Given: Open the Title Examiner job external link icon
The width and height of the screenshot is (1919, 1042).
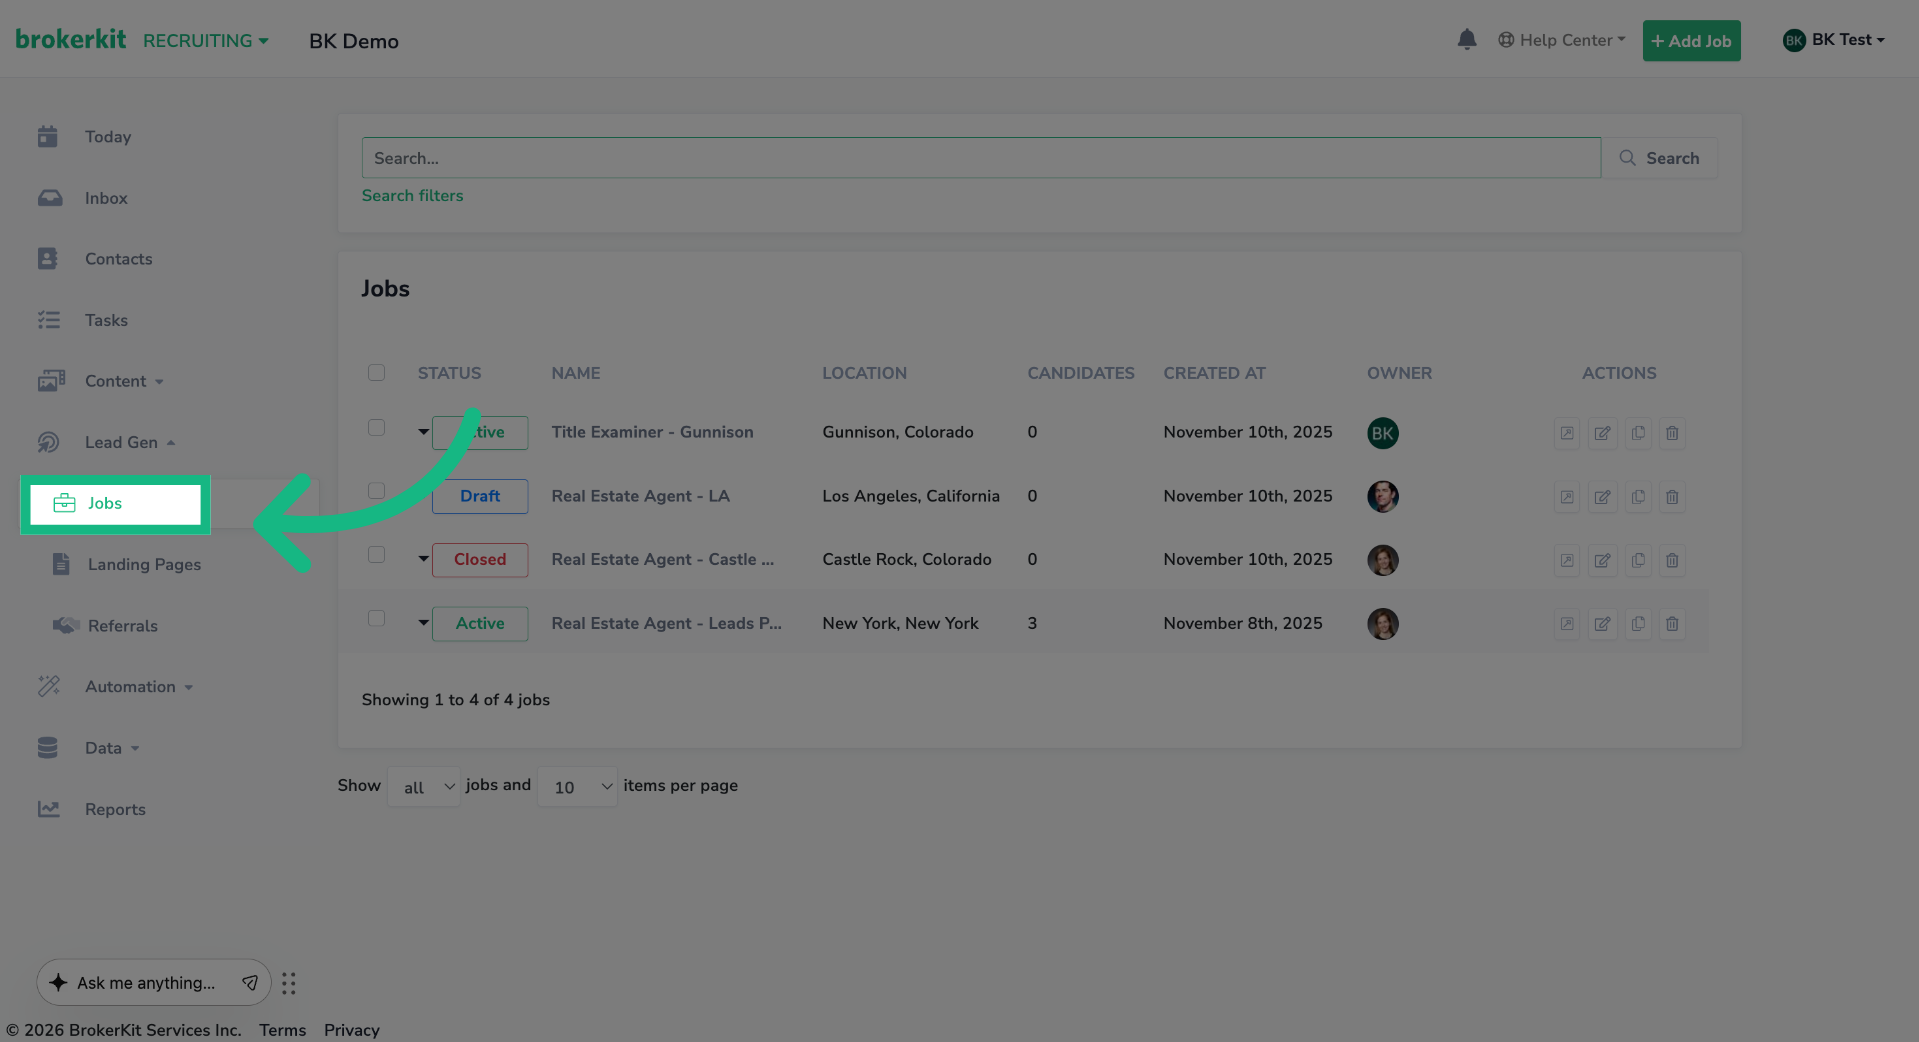Looking at the screenshot, I should pyautogui.click(x=1567, y=433).
